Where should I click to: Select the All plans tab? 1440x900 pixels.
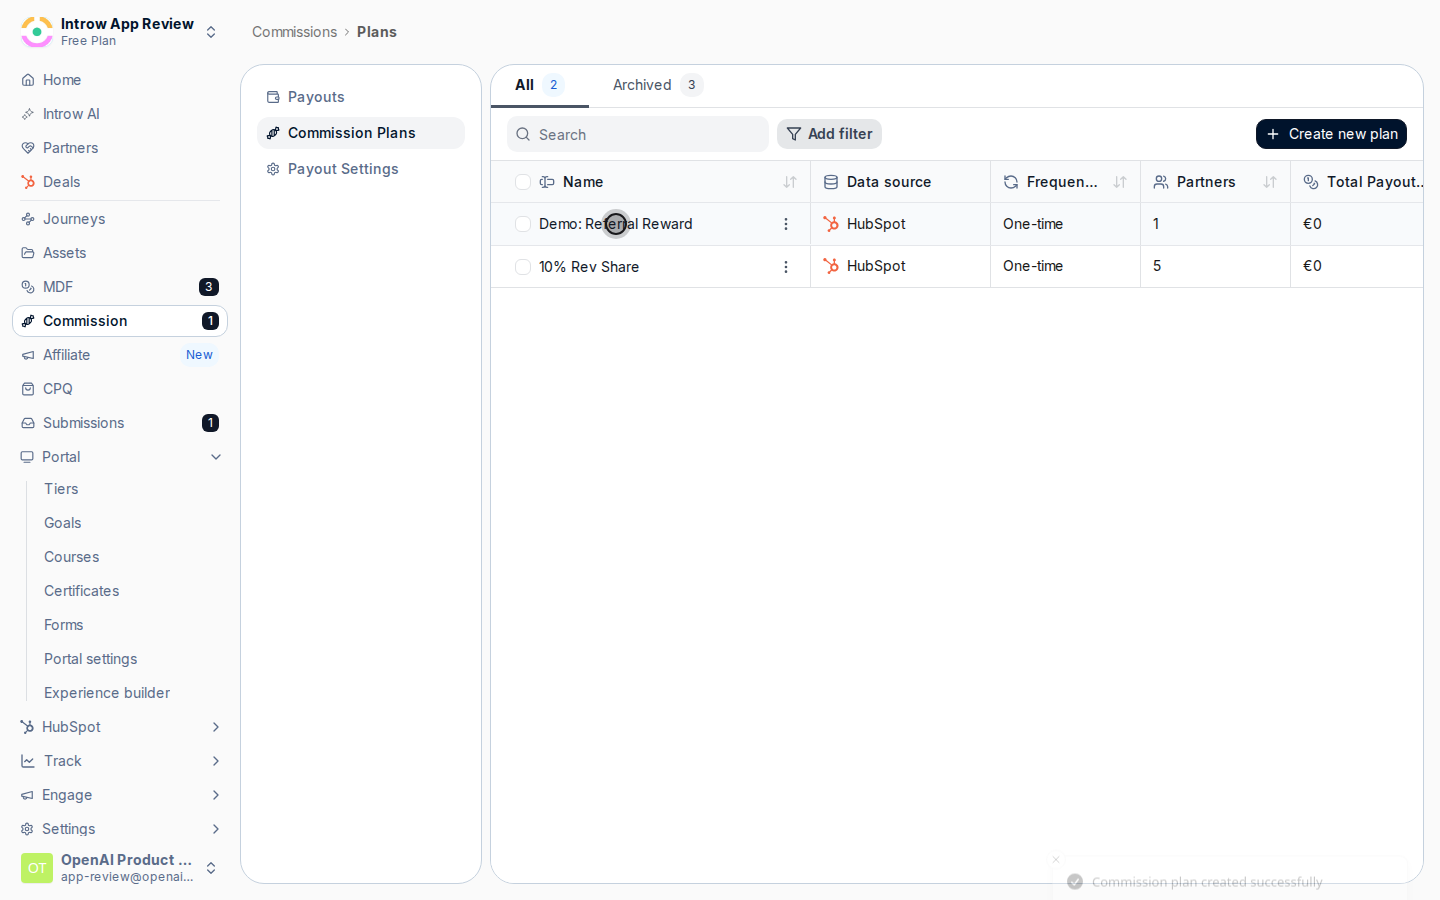click(x=539, y=85)
